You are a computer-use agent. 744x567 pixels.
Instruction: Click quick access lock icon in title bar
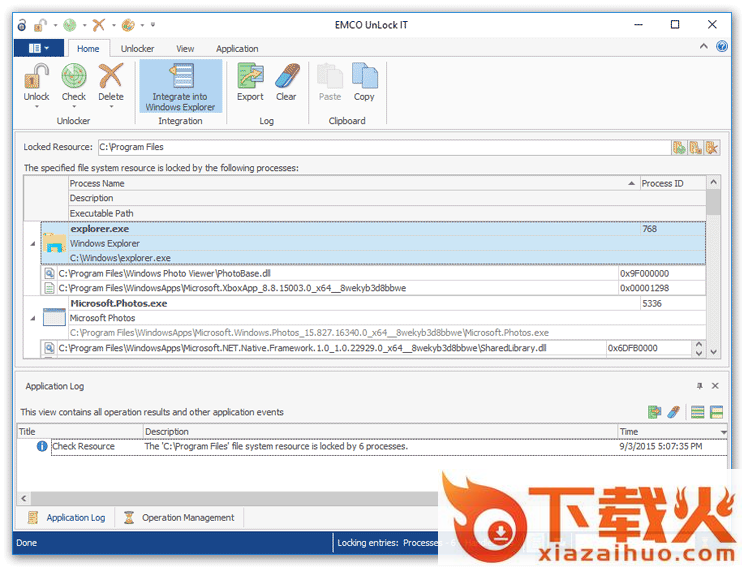22,25
